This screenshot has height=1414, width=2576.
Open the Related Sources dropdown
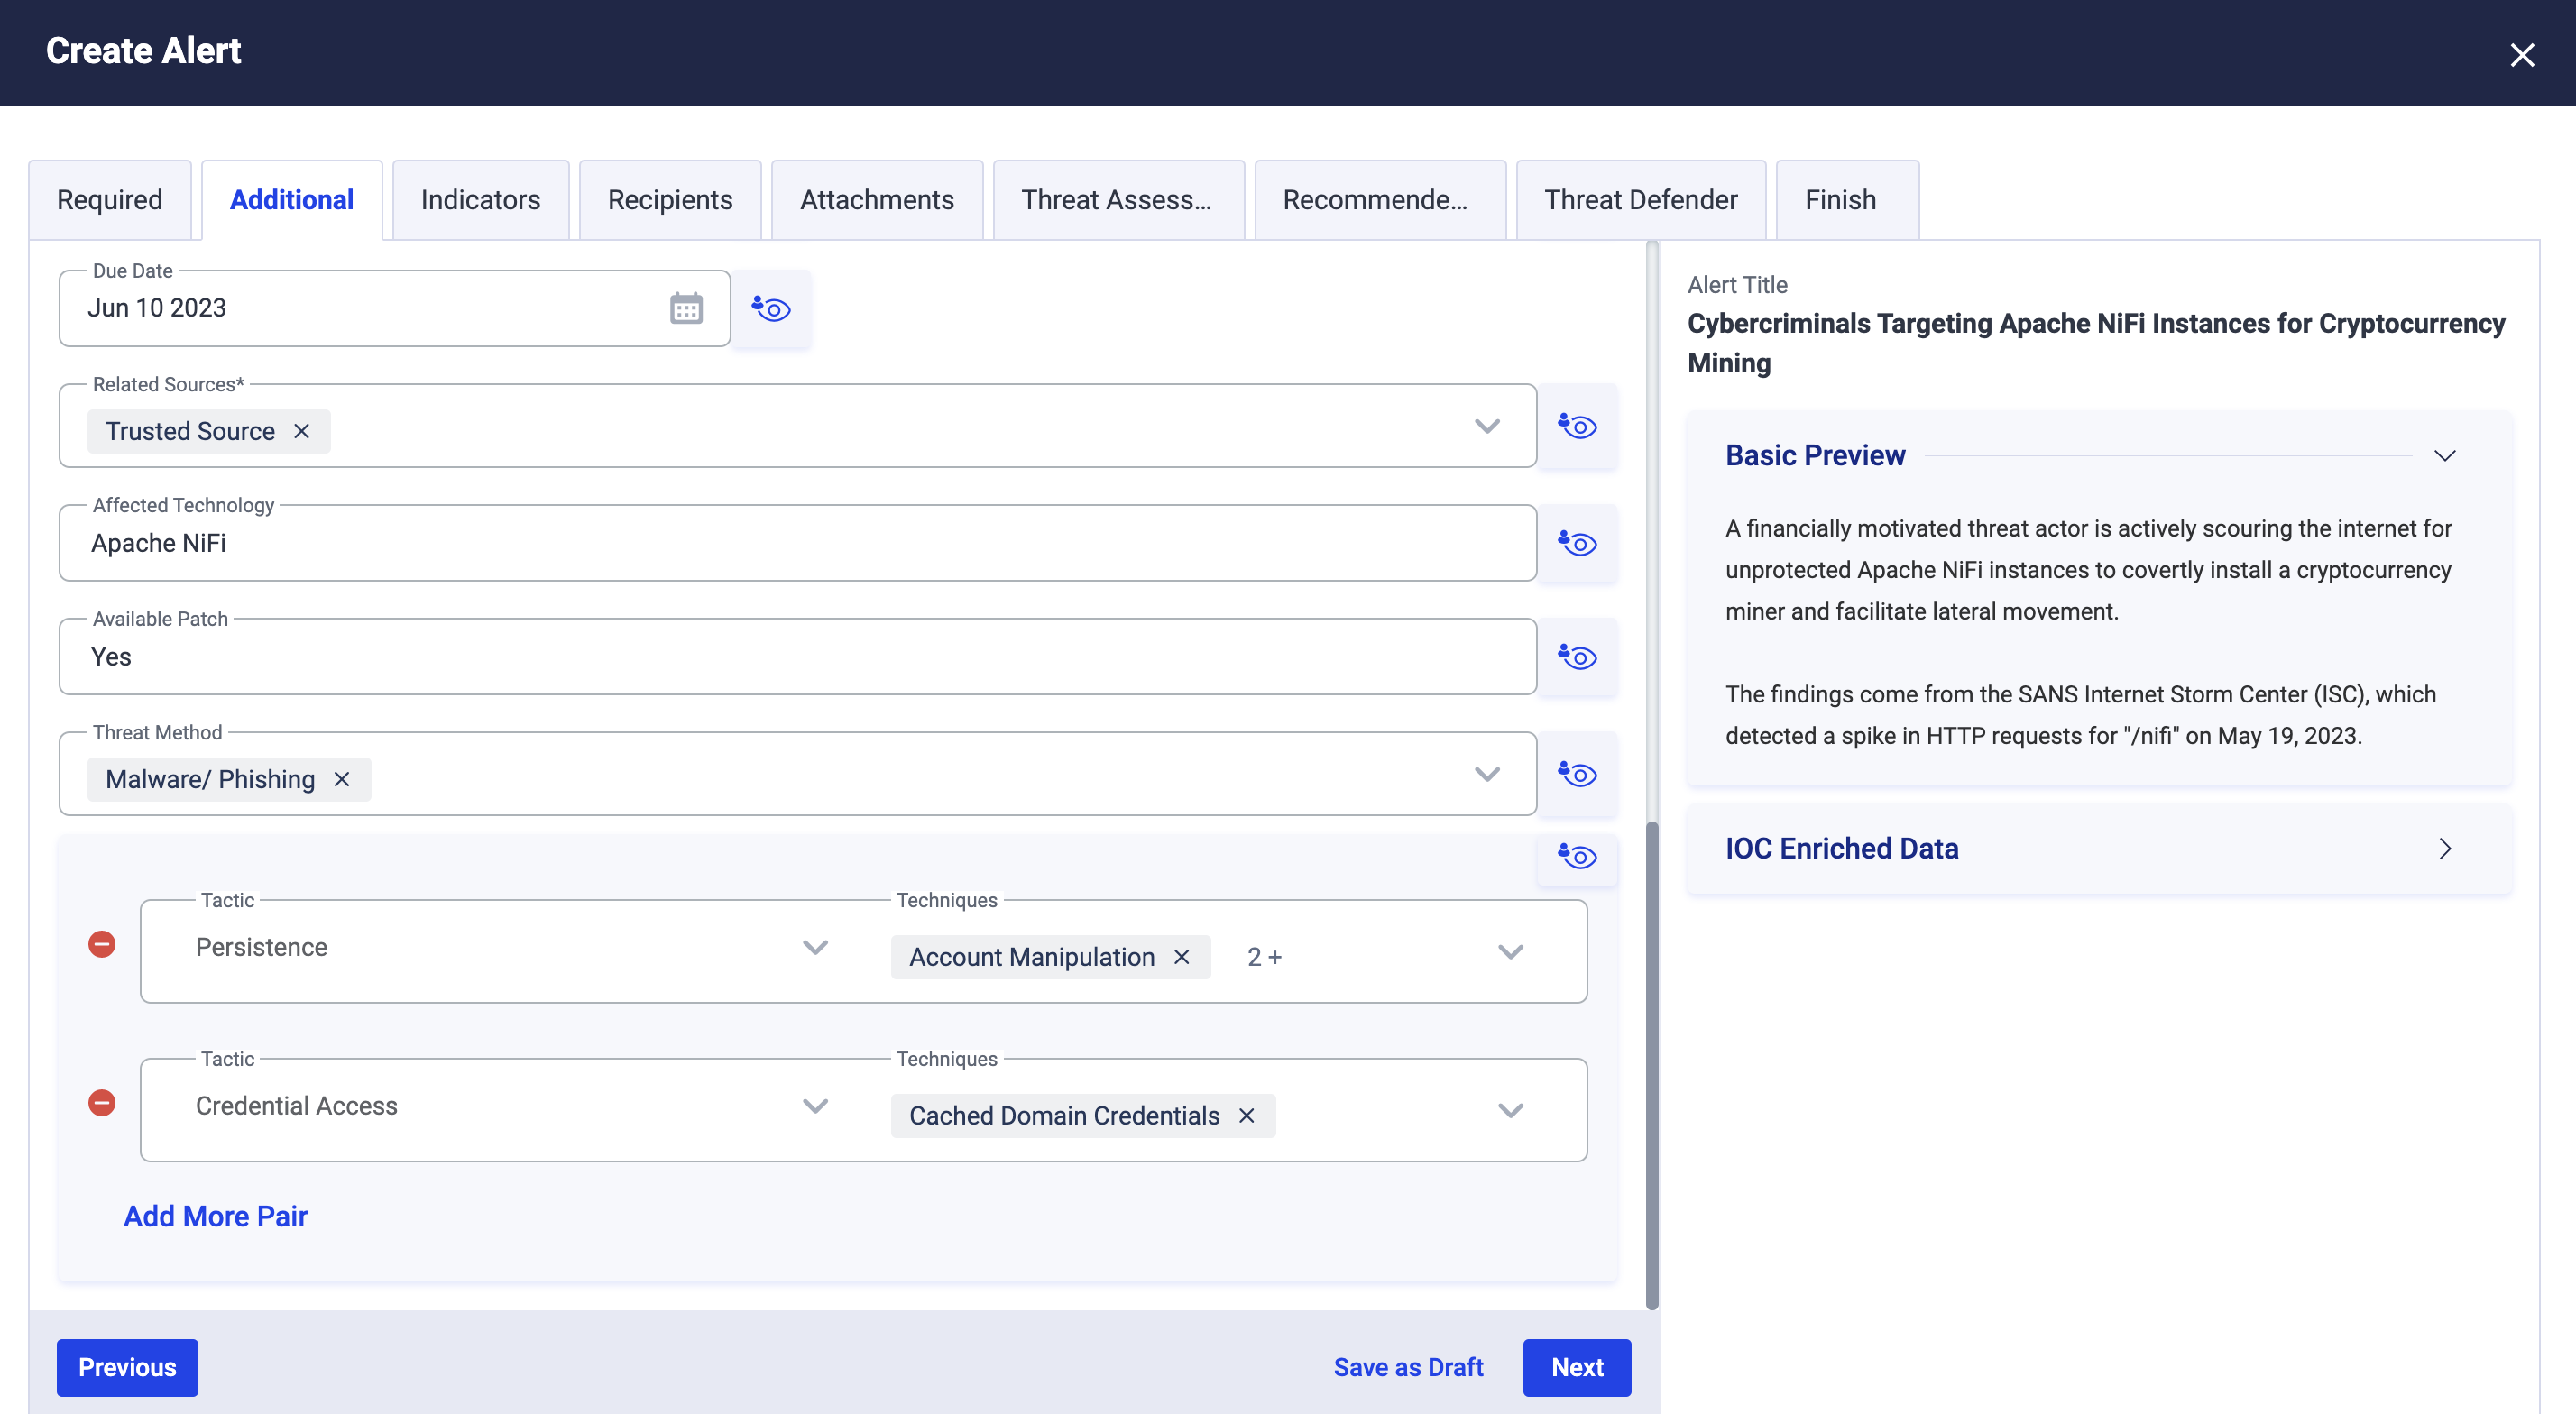pos(1487,427)
